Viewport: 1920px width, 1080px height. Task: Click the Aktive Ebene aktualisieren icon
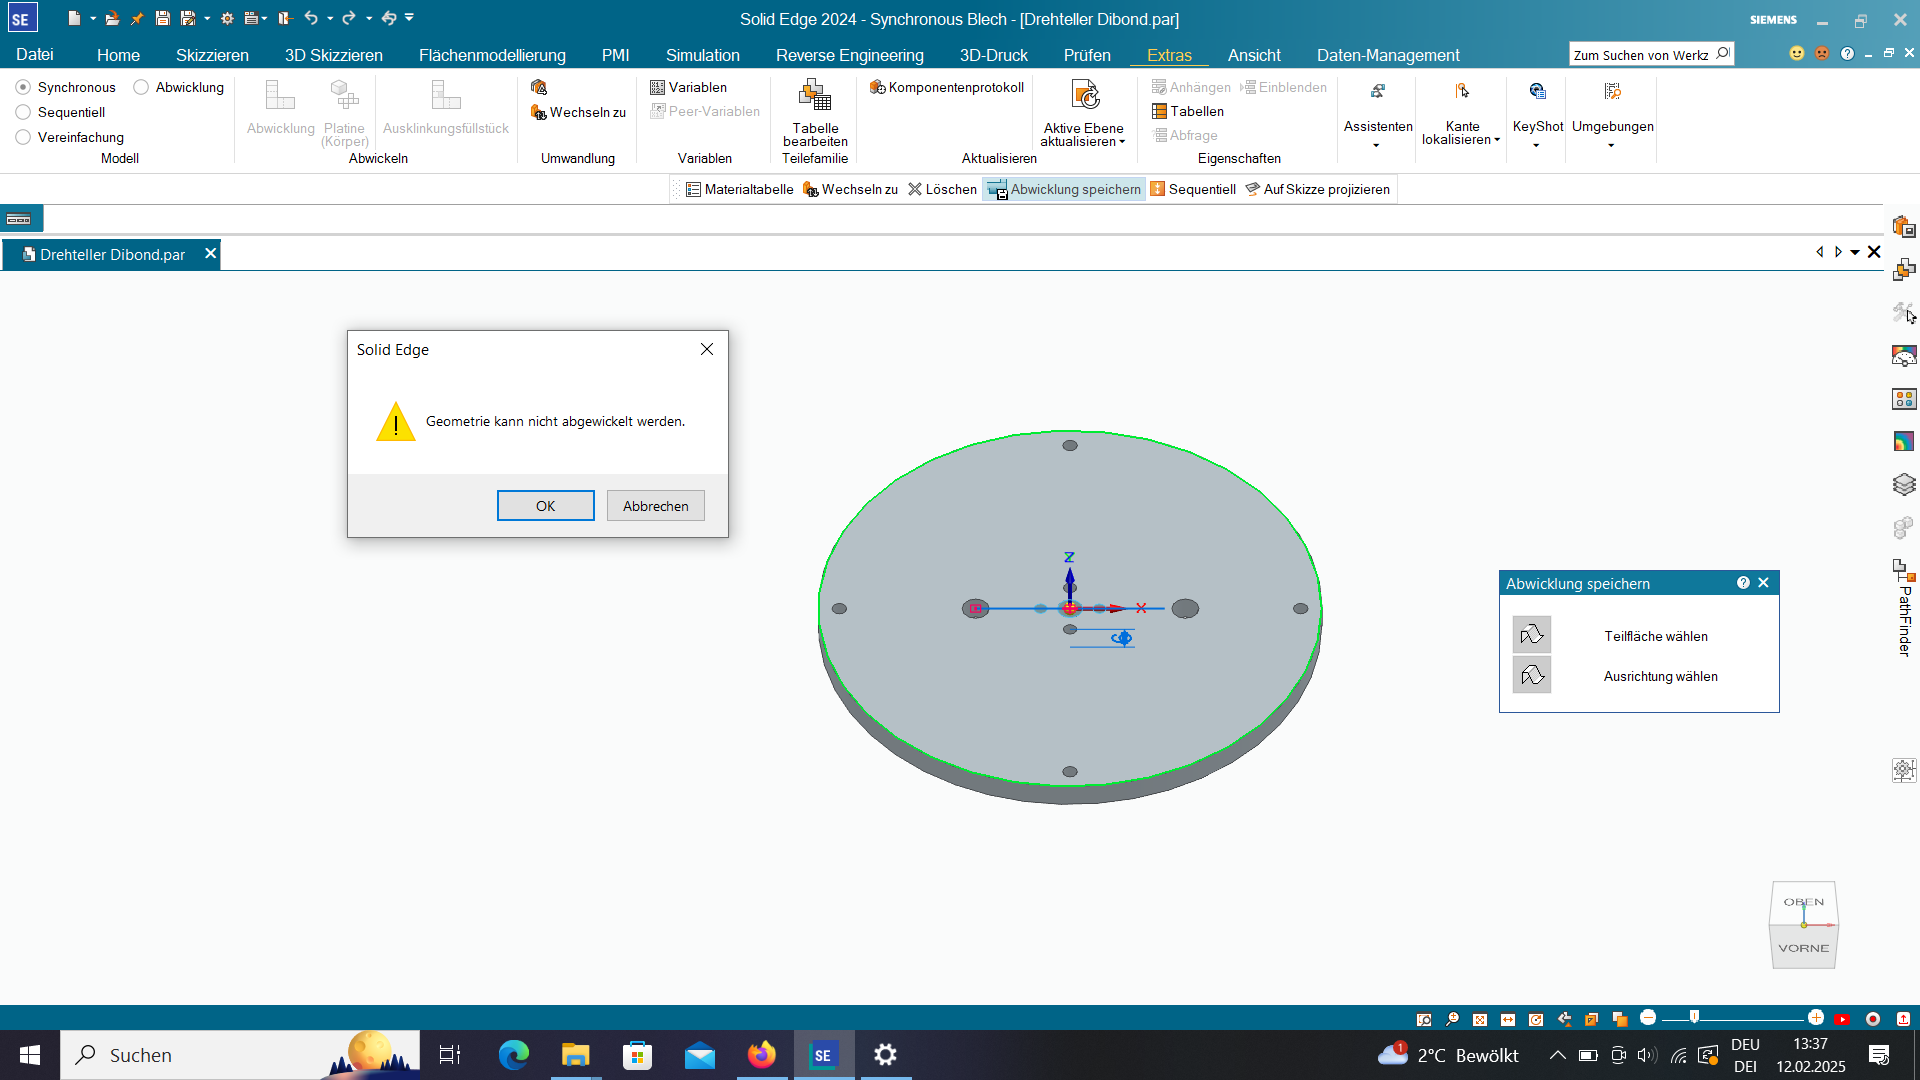1084,97
